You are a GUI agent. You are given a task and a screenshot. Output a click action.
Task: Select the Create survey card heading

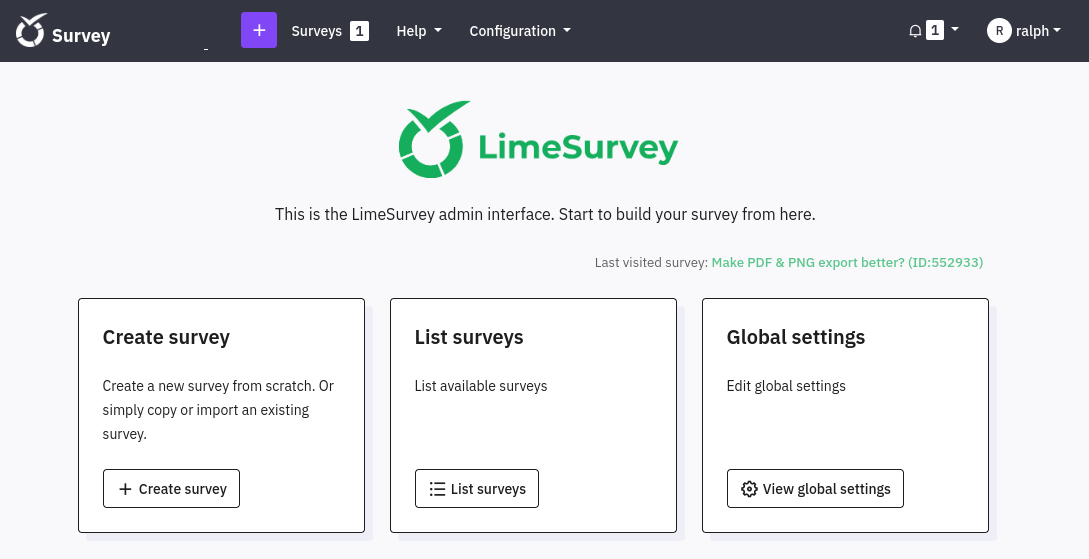coord(166,337)
